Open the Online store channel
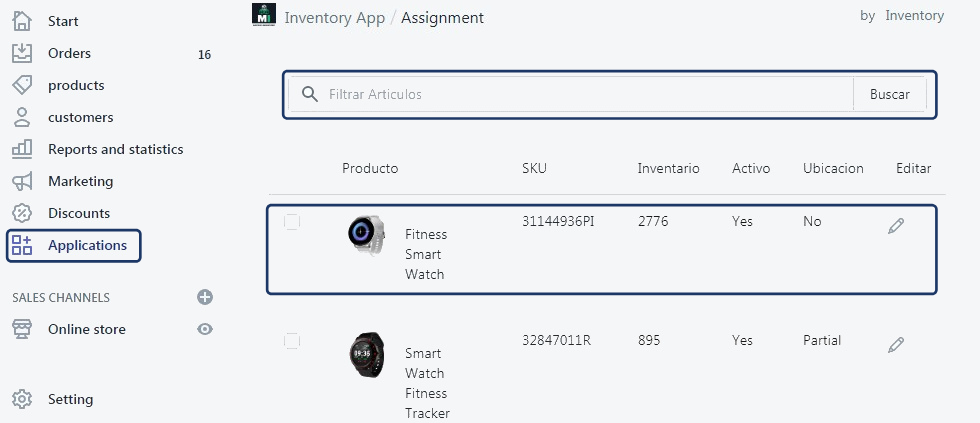Screen dimensions: 980x423 (86, 329)
